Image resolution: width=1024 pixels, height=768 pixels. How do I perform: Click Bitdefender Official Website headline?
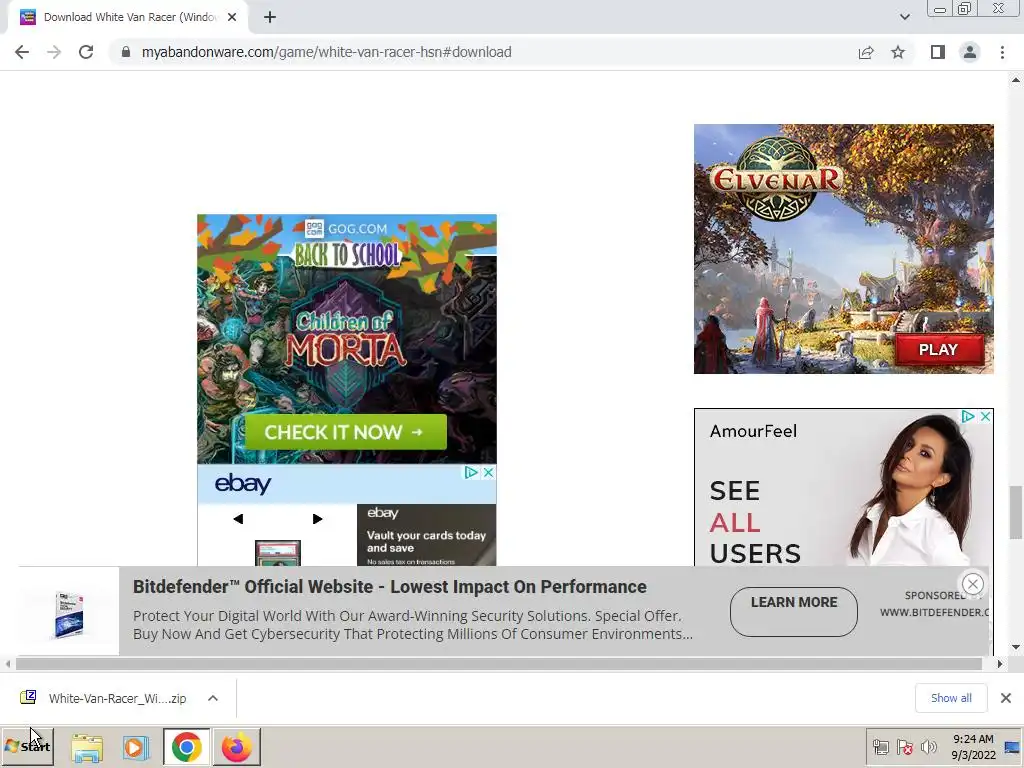(x=390, y=586)
